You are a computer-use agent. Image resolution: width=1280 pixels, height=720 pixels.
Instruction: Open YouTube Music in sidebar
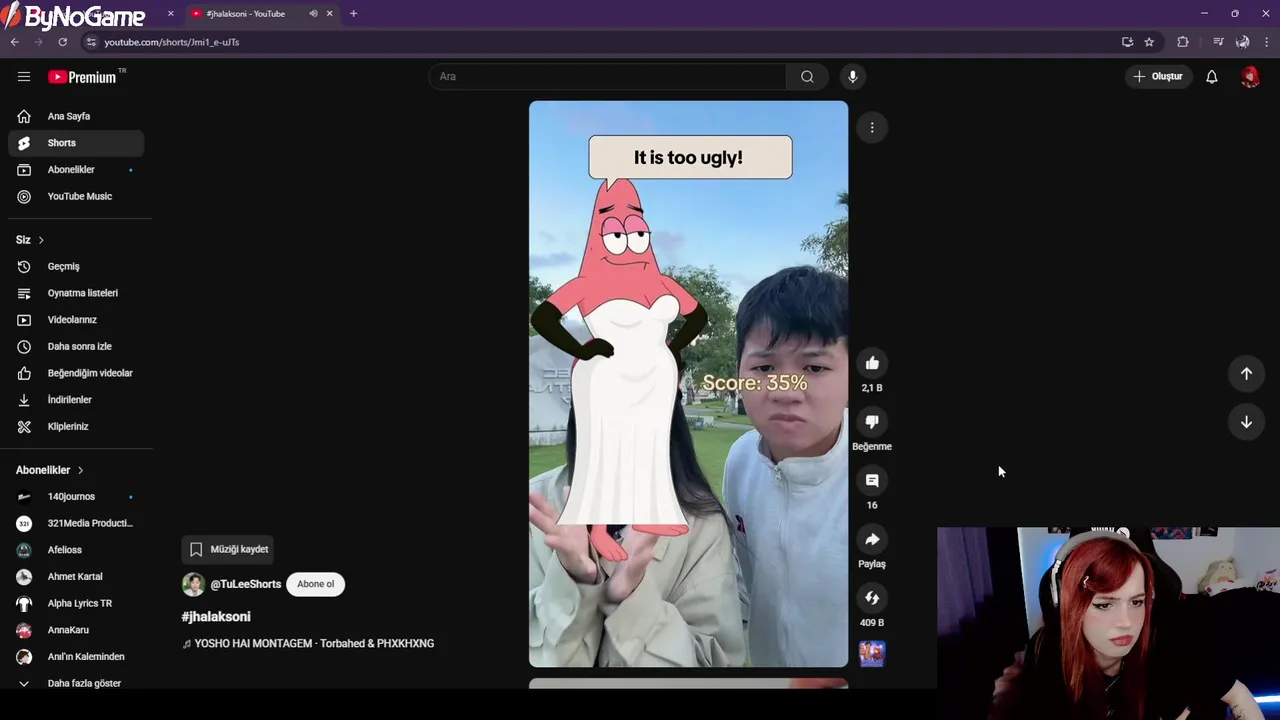coord(76,197)
